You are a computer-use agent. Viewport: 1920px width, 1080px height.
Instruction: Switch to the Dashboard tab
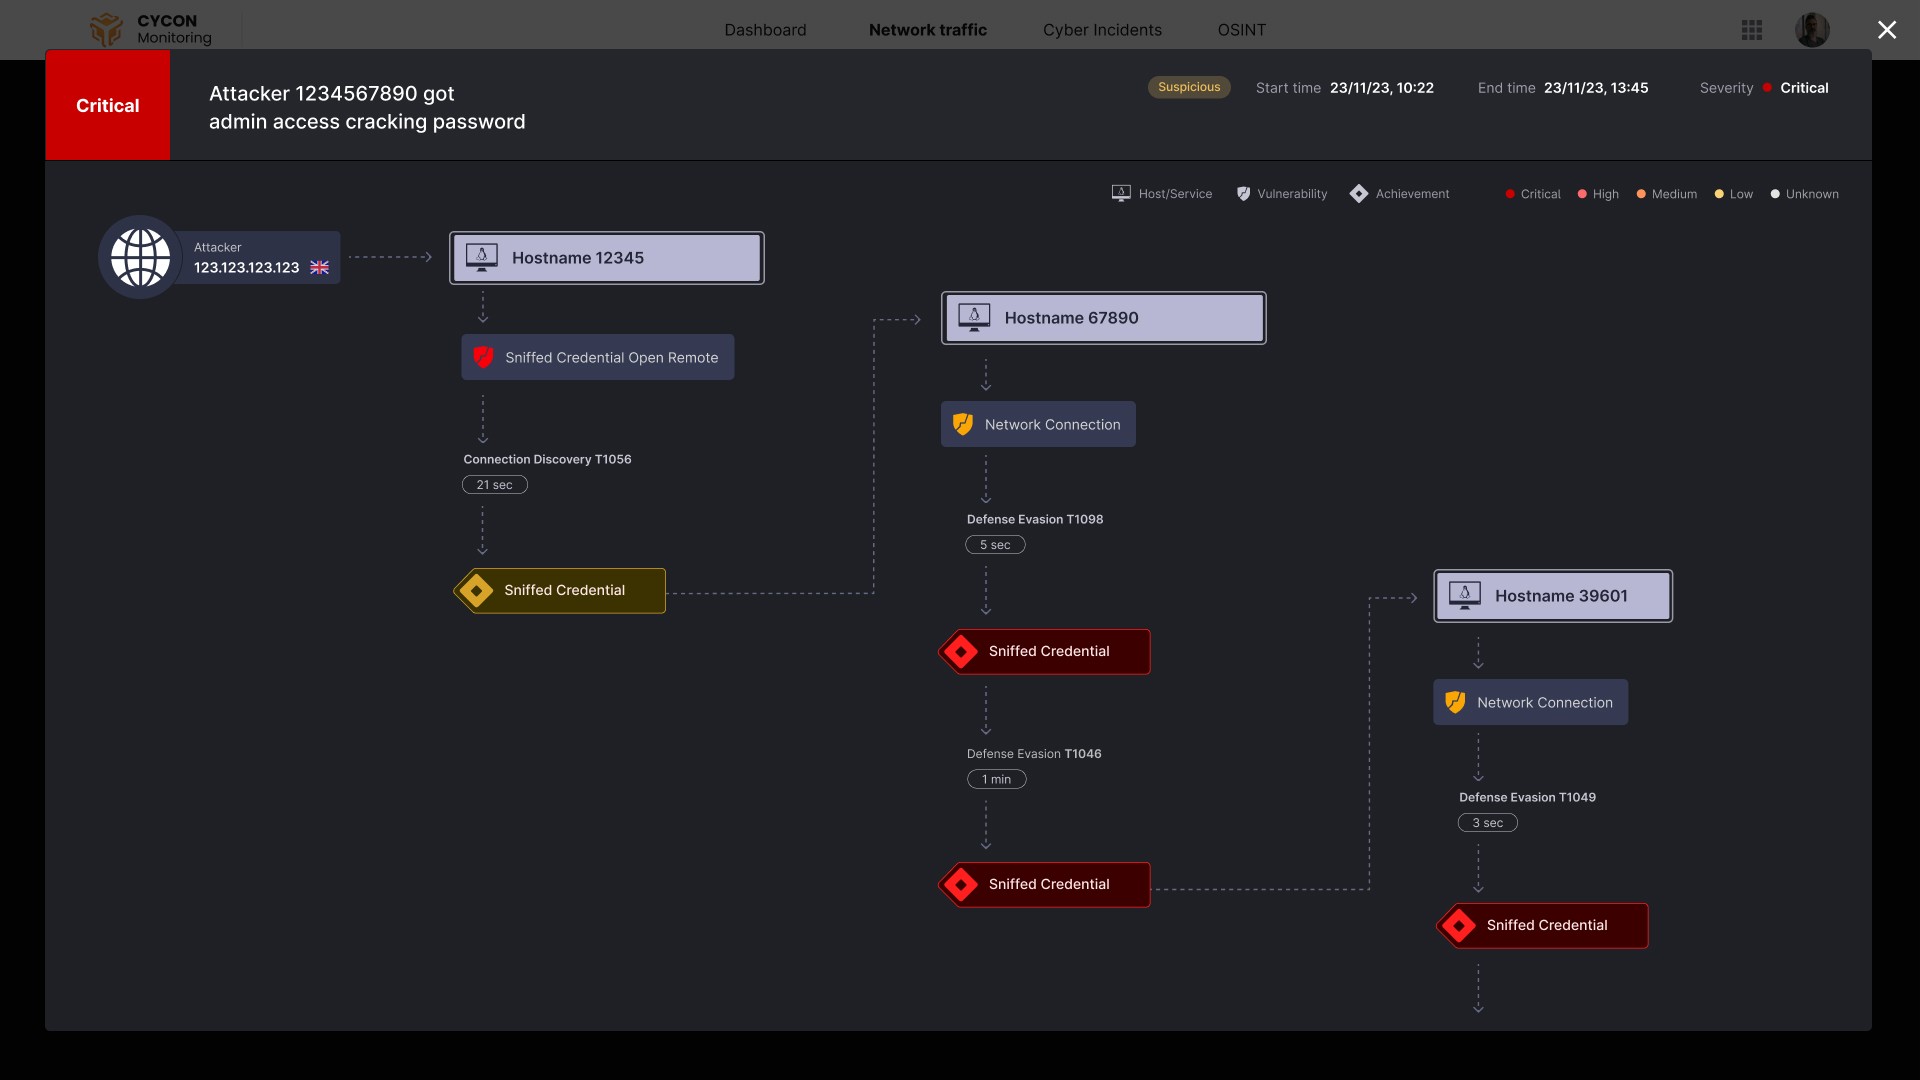[765, 30]
